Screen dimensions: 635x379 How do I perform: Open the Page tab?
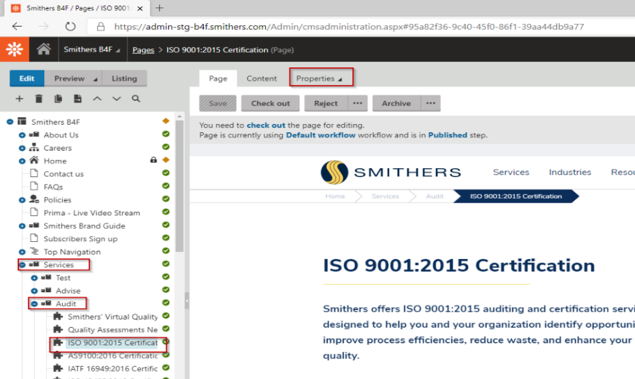[218, 78]
